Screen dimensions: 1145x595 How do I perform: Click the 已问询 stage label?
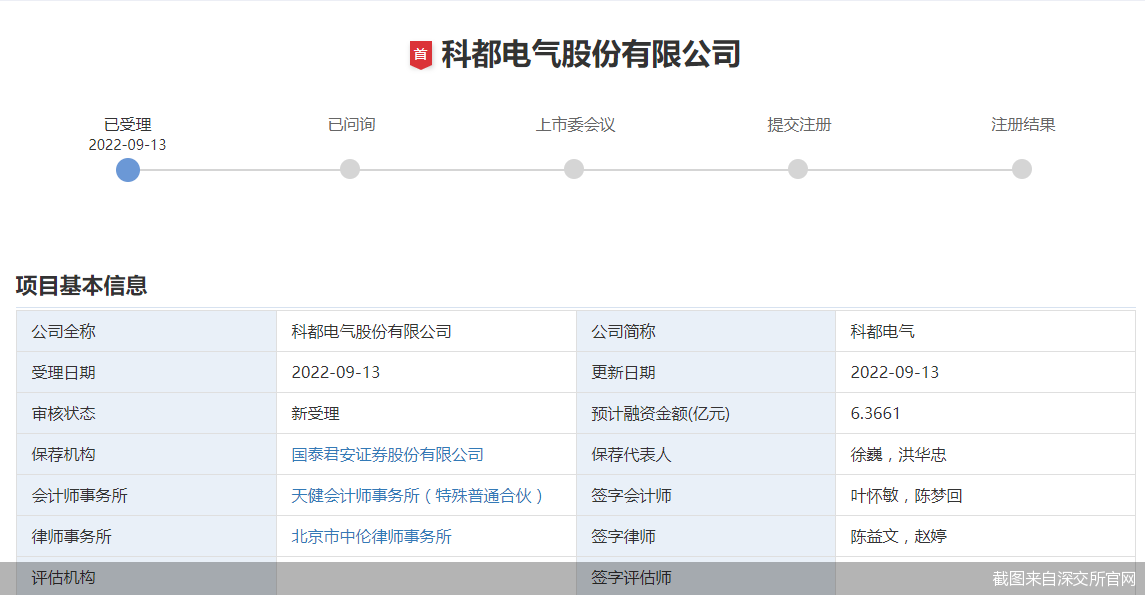[x=351, y=125]
